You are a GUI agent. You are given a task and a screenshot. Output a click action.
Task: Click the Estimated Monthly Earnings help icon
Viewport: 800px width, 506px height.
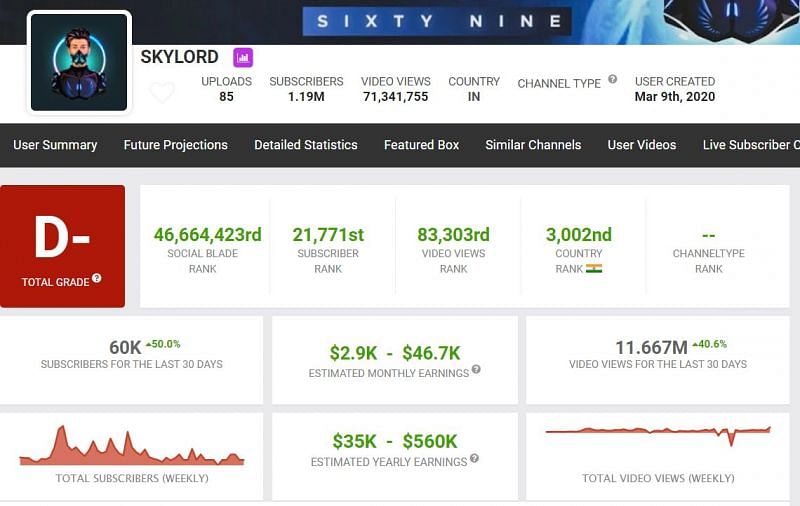tap(476, 370)
